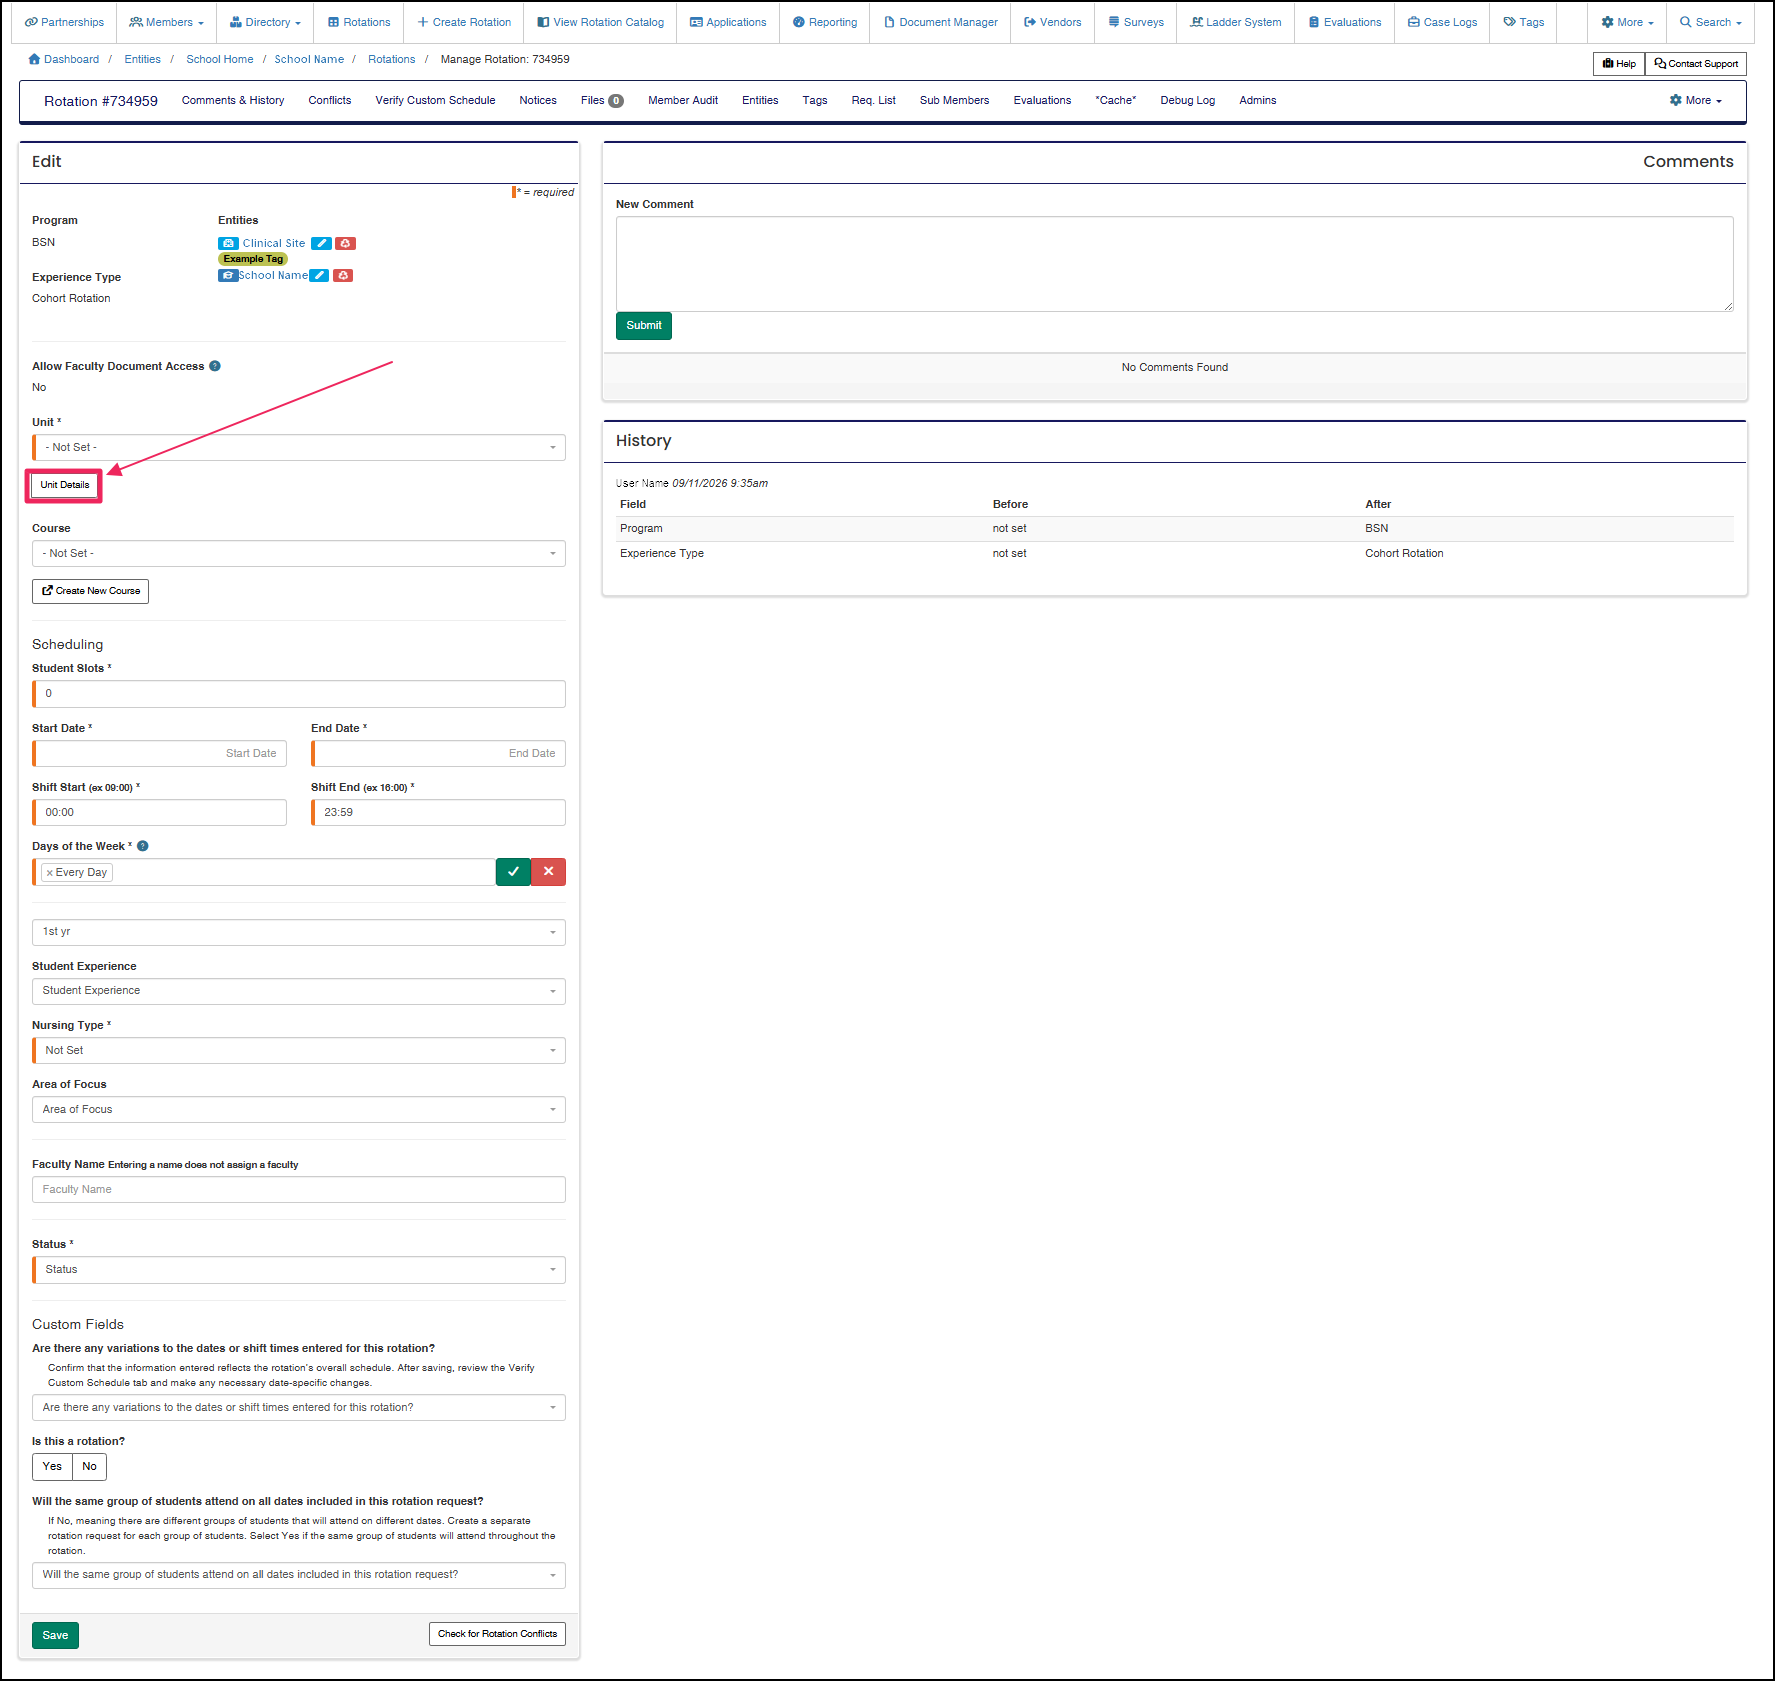1775x1681 pixels.
Task: Open the Student Experience dropdown
Action: (299, 991)
